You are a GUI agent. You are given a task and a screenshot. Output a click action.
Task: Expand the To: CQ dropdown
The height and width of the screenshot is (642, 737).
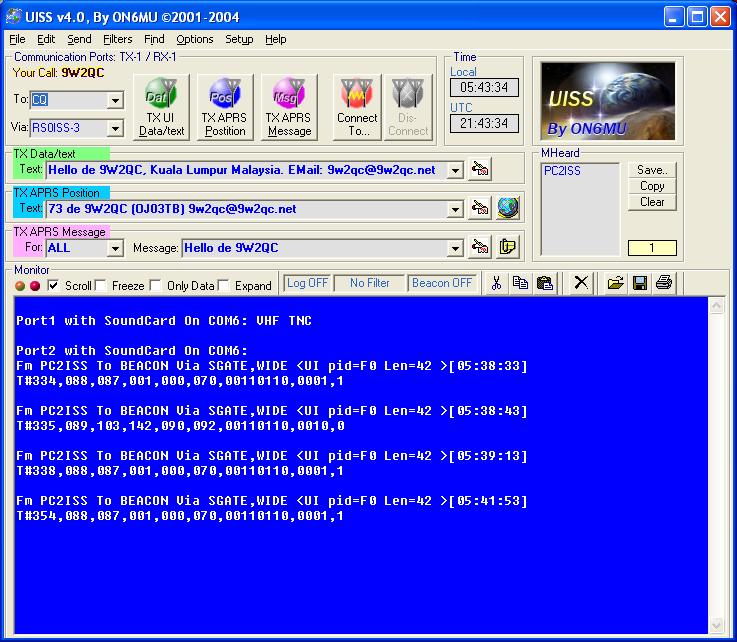click(x=115, y=100)
